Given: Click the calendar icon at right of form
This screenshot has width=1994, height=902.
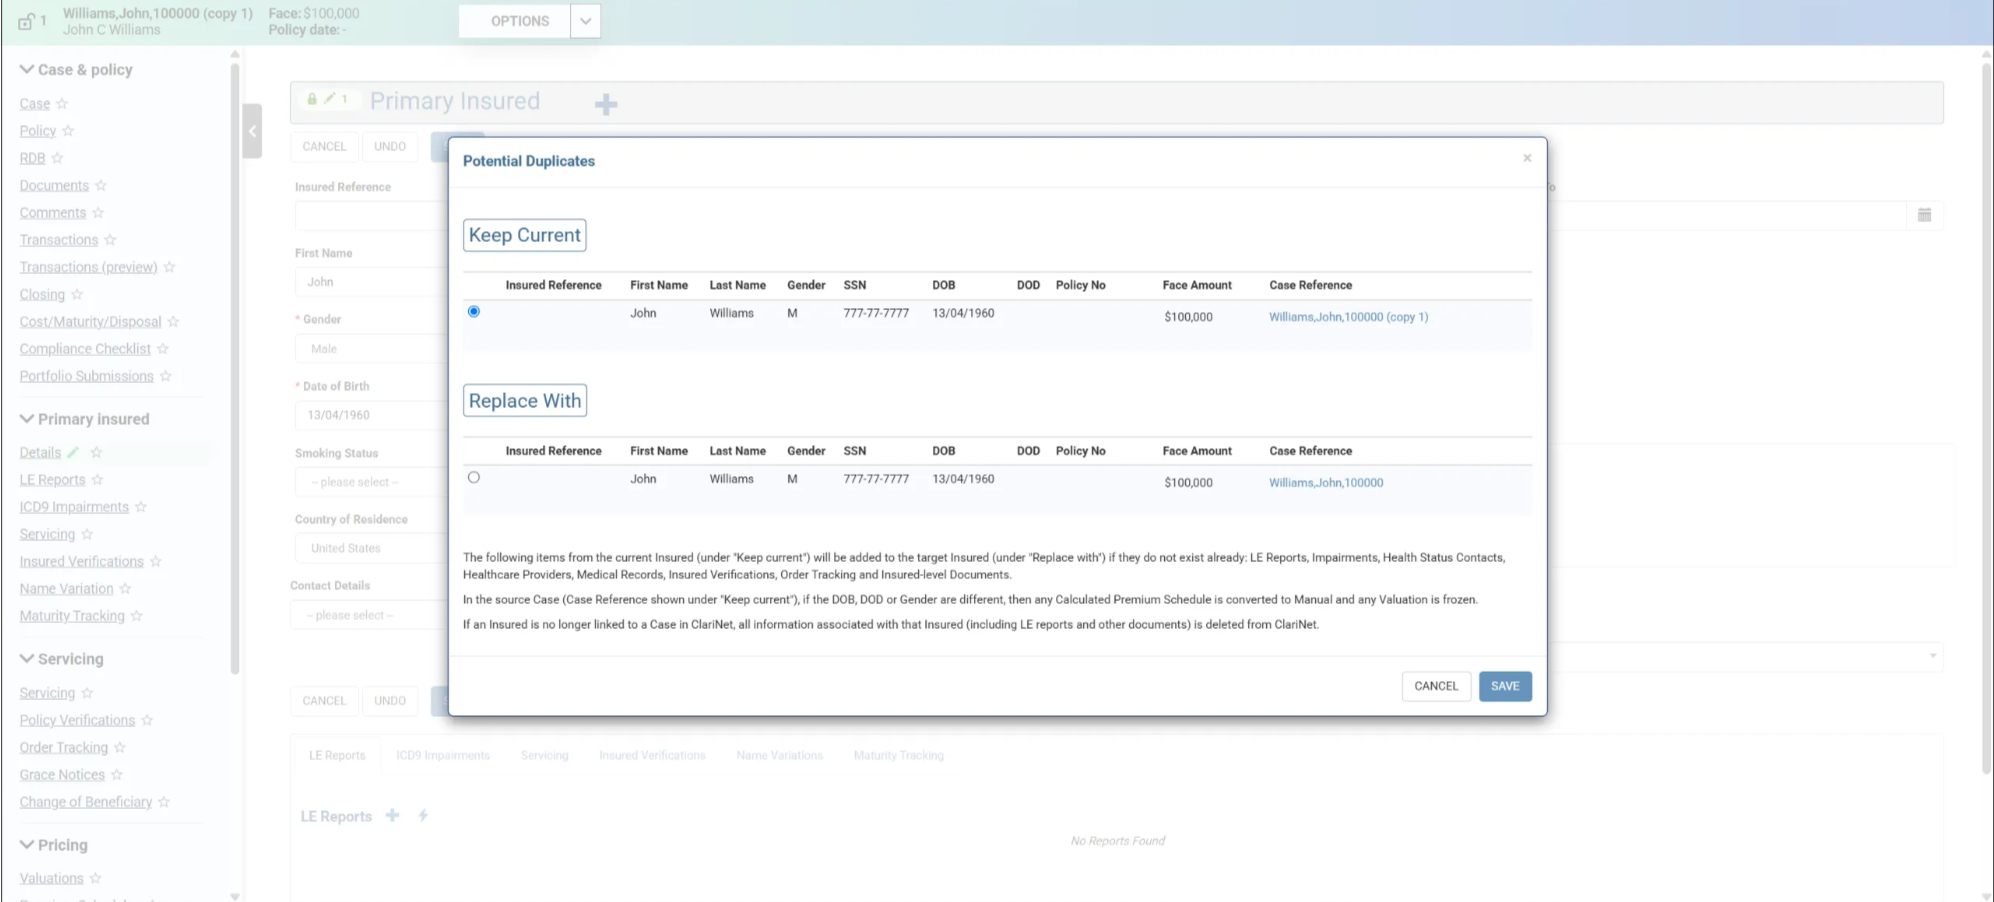Looking at the screenshot, I should tap(1924, 215).
